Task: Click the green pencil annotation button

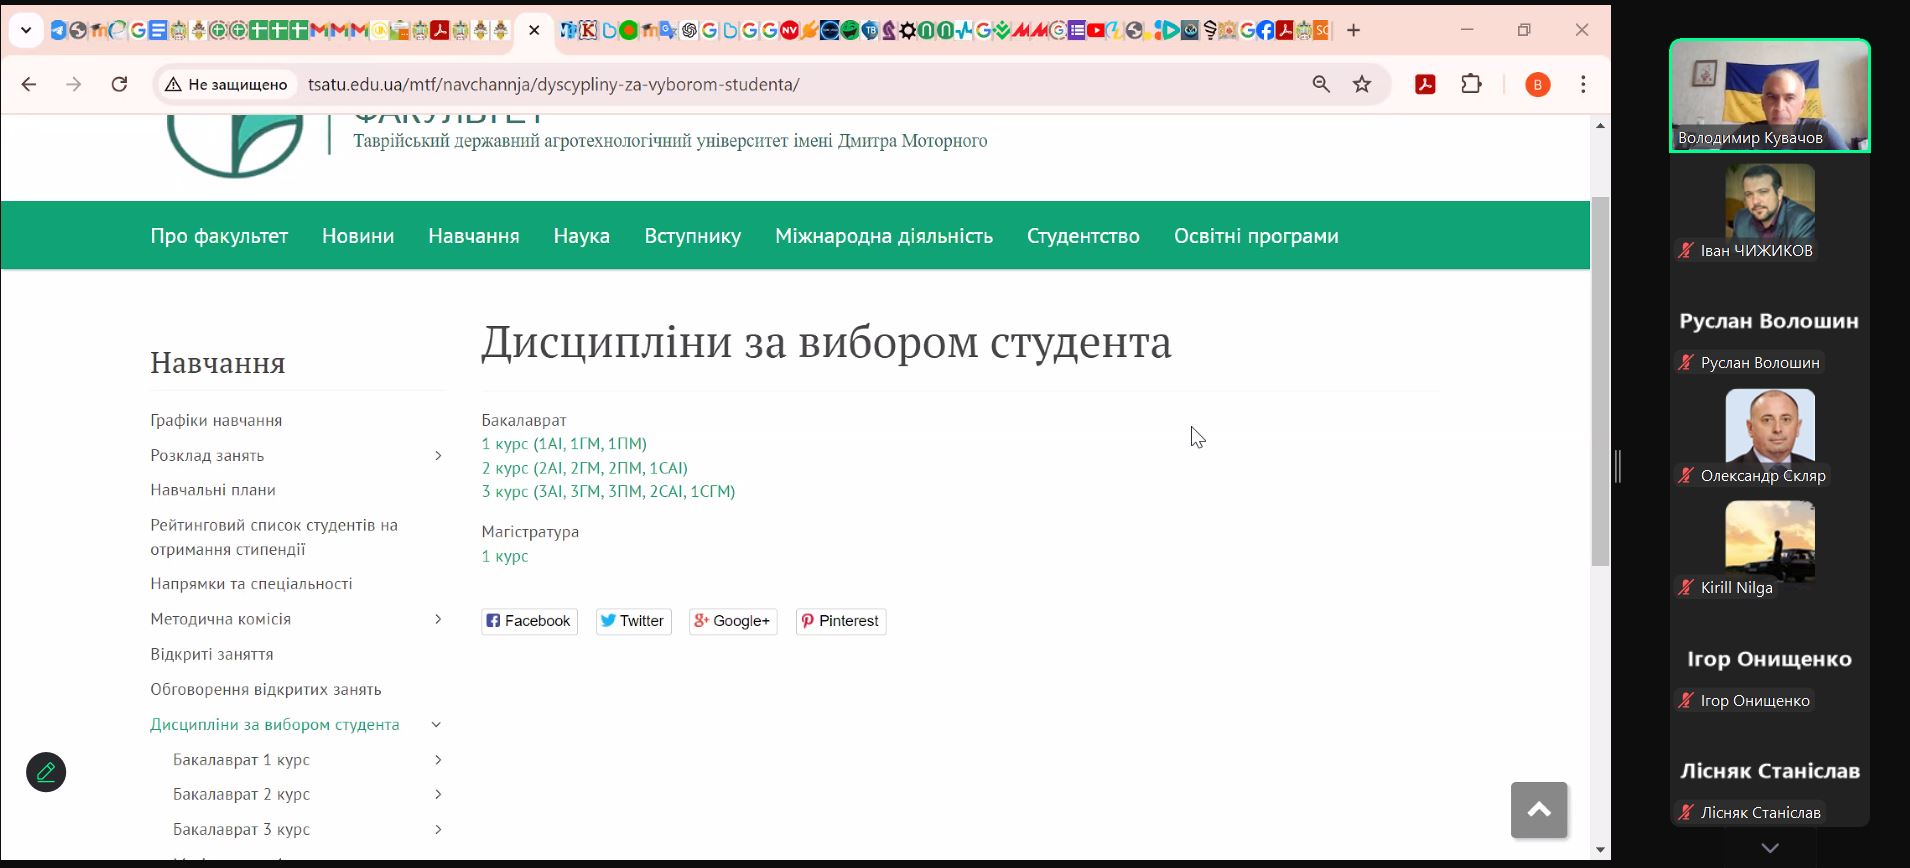Action: [46, 772]
